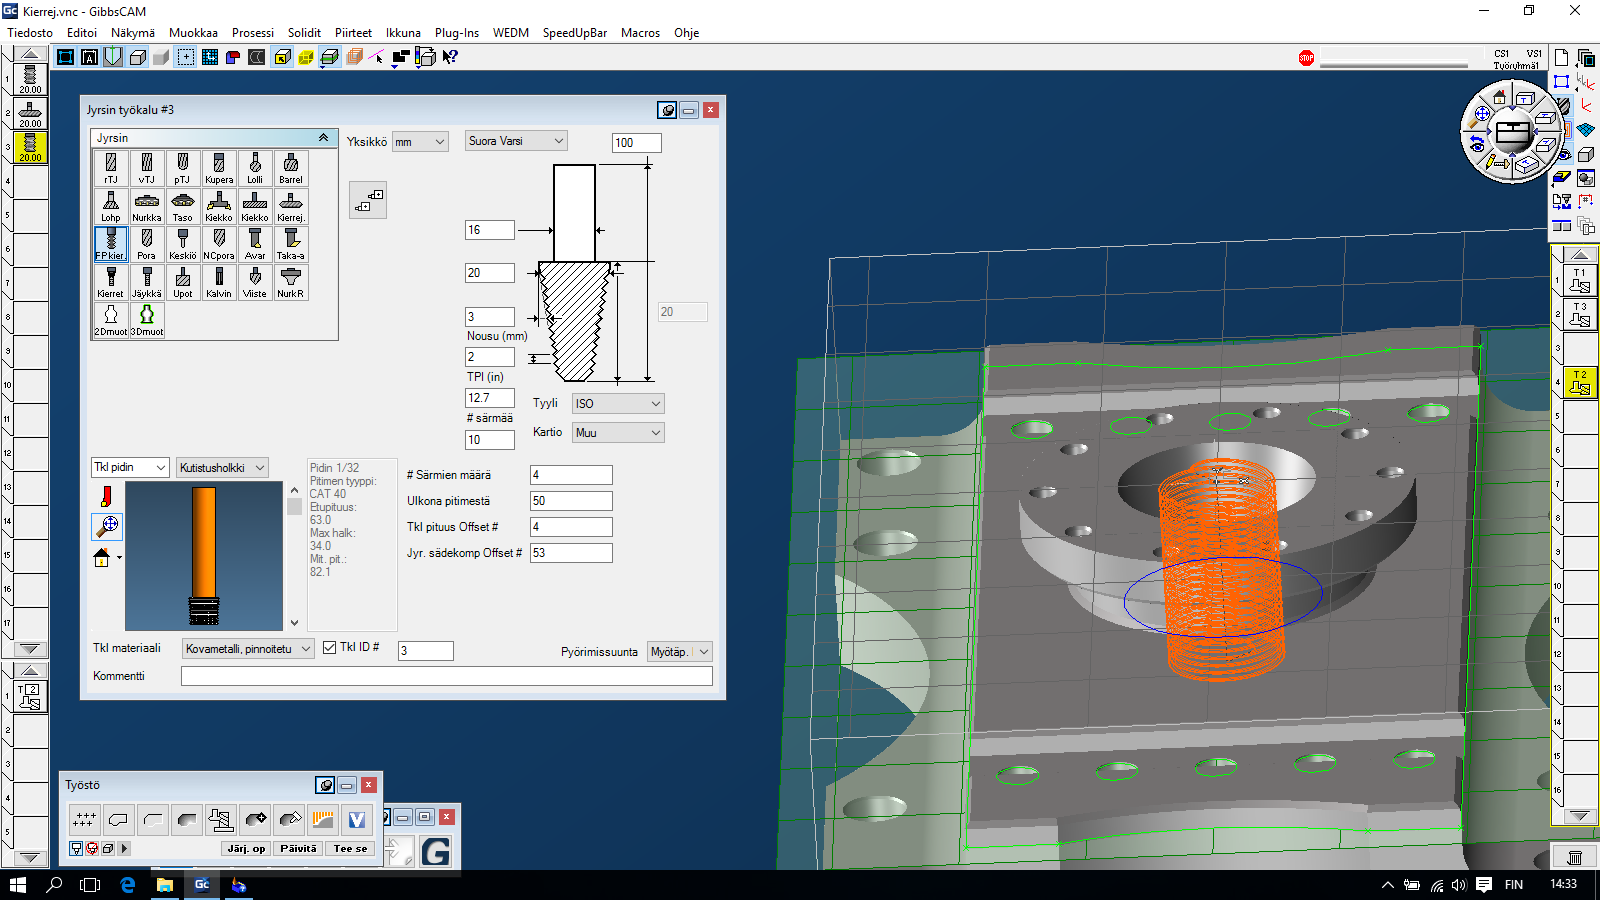Open the Kutistusholkki holder dropdown
1600x900 pixels.
point(222,467)
